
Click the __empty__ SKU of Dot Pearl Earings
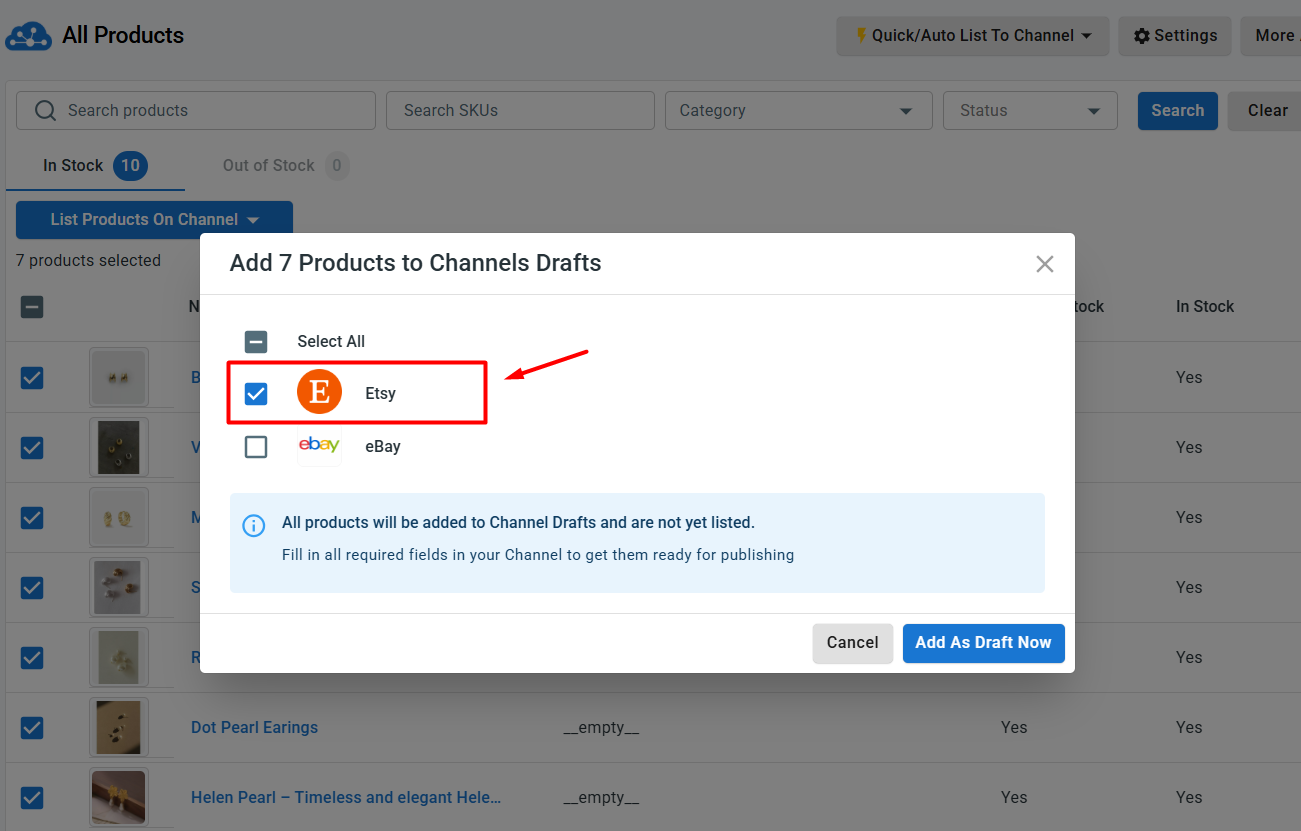point(601,727)
